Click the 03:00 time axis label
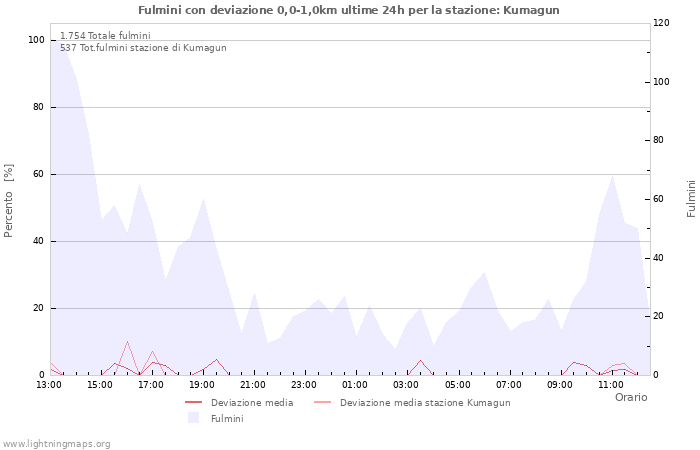The height and width of the screenshot is (450, 700). tap(406, 385)
